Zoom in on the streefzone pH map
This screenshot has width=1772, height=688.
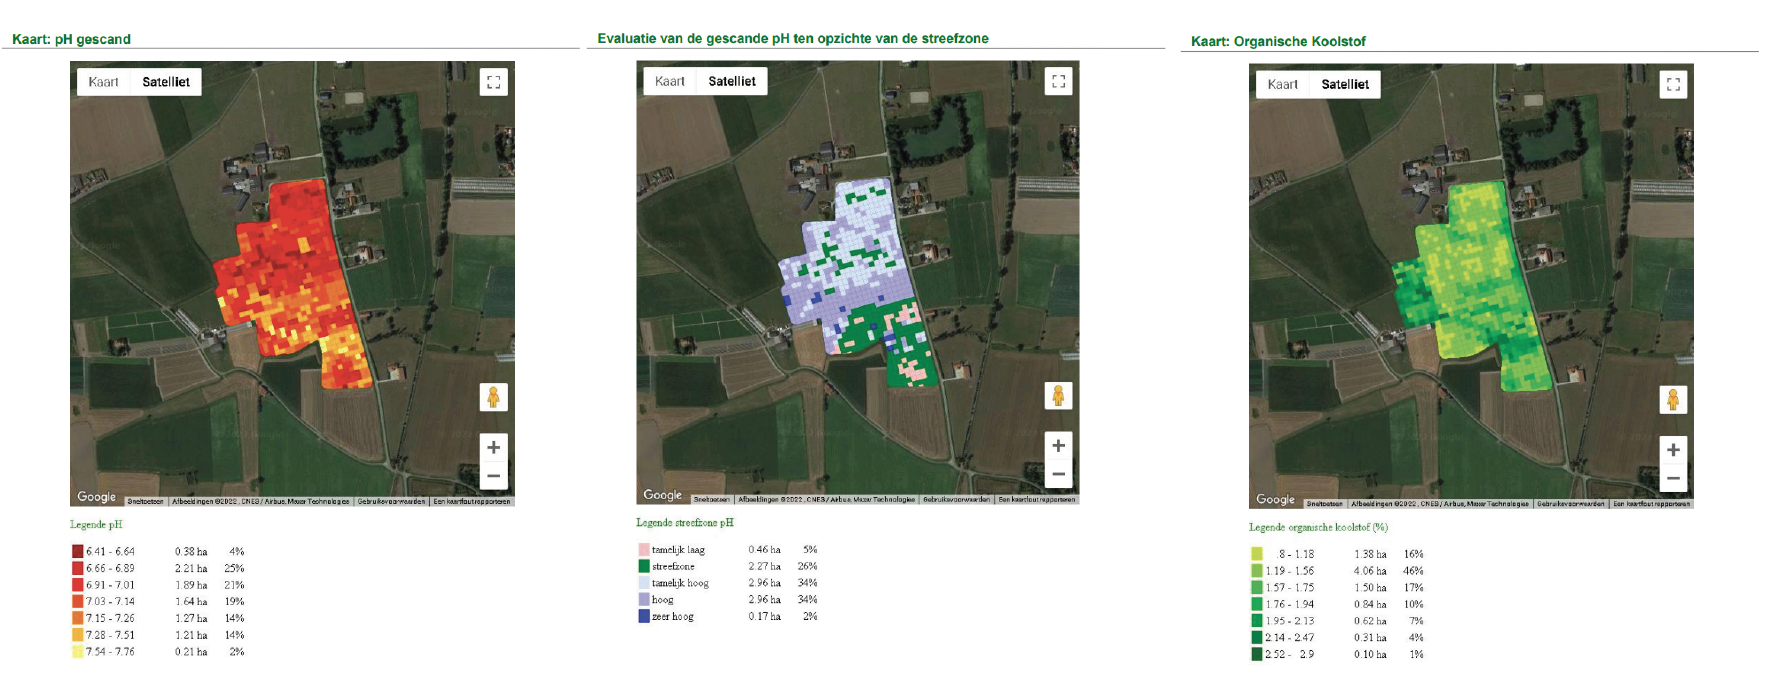[1058, 446]
